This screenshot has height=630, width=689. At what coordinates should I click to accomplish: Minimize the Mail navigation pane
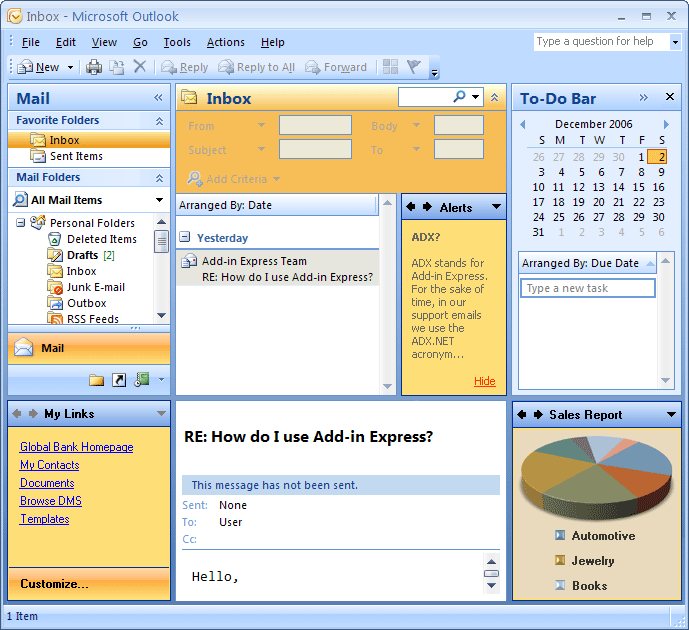(x=158, y=98)
